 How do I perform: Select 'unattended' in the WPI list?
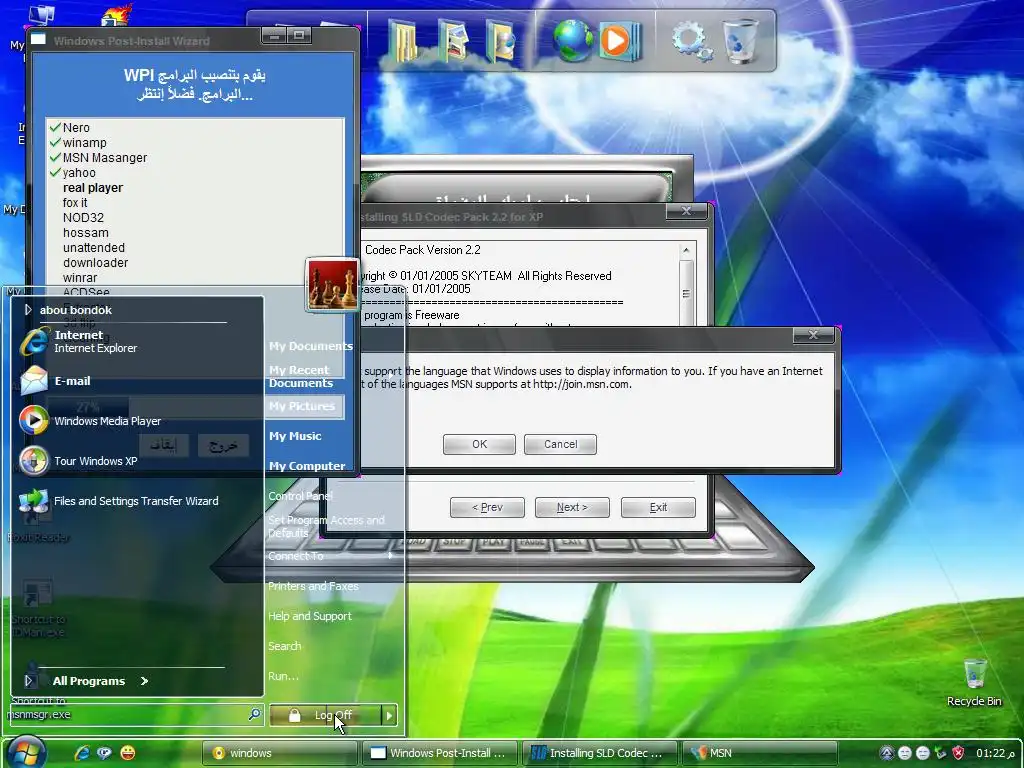pyautogui.click(x=94, y=248)
